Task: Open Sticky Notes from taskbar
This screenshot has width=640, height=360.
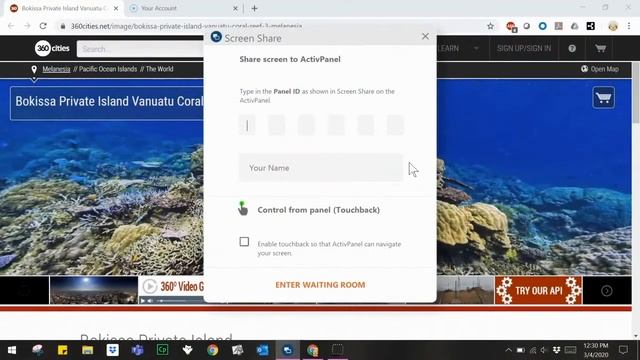Action: (62, 350)
